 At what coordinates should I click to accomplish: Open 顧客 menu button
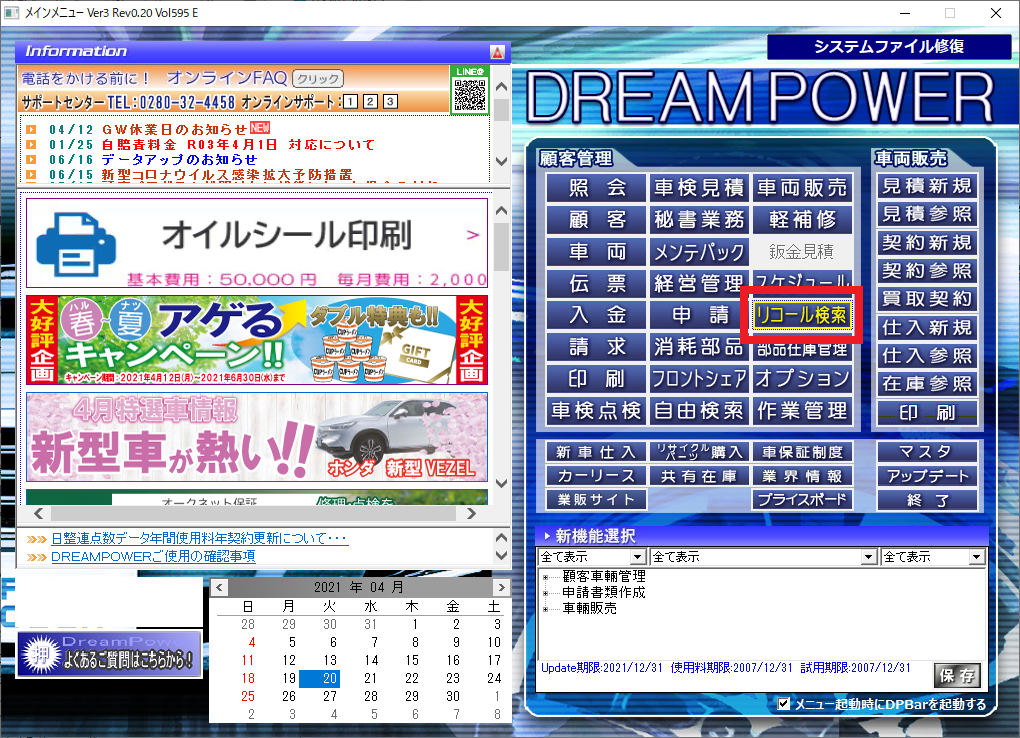(x=597, y=220)
